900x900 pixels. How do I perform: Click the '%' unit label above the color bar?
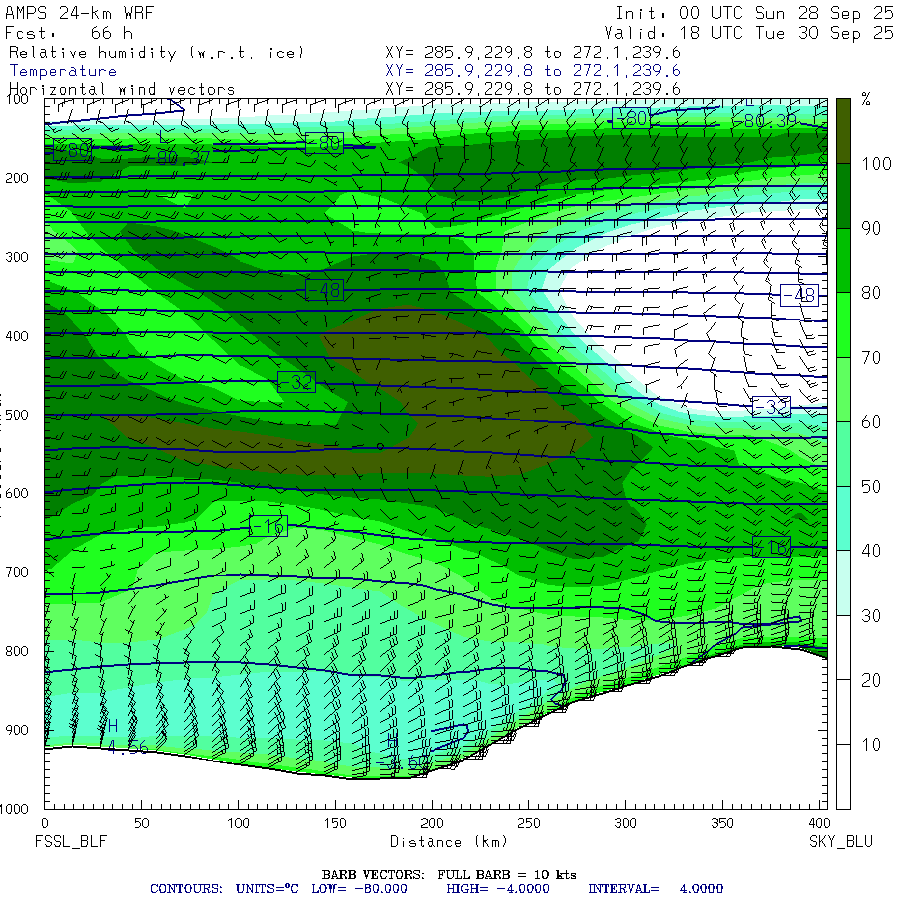coord(866,100)
